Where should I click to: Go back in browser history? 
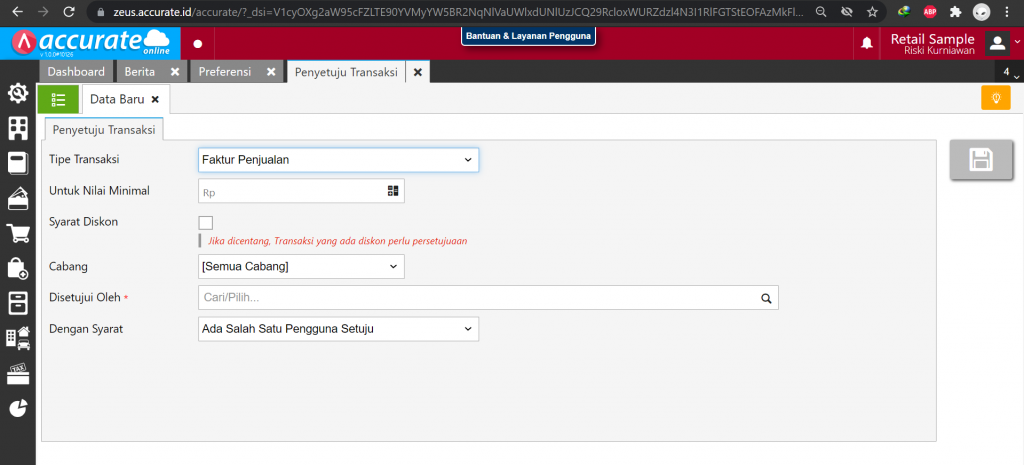[x=18, y=12]
